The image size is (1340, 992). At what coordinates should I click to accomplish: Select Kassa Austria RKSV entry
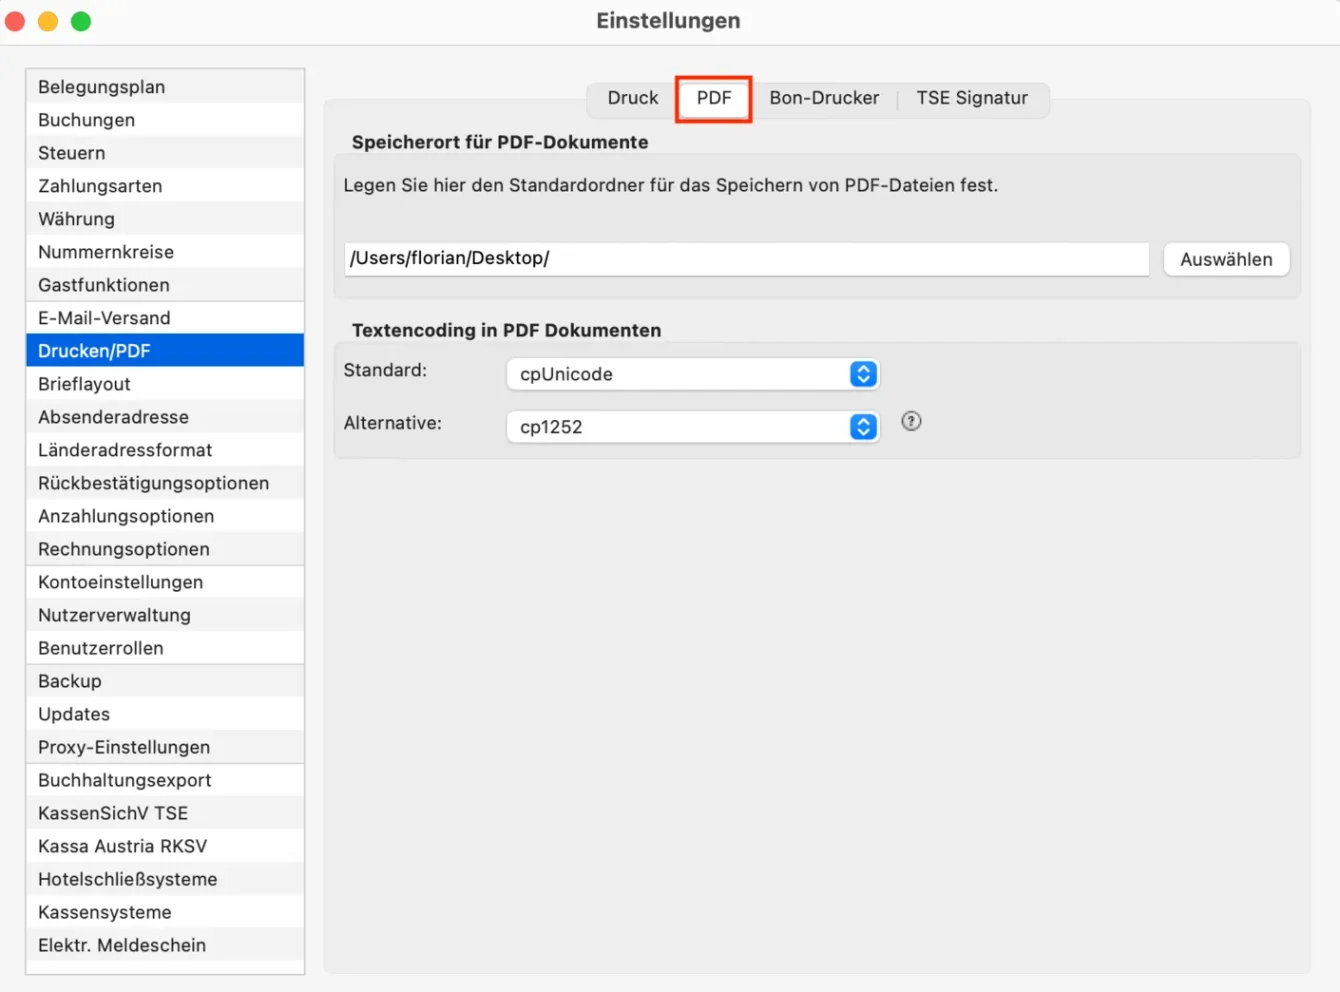165,846
